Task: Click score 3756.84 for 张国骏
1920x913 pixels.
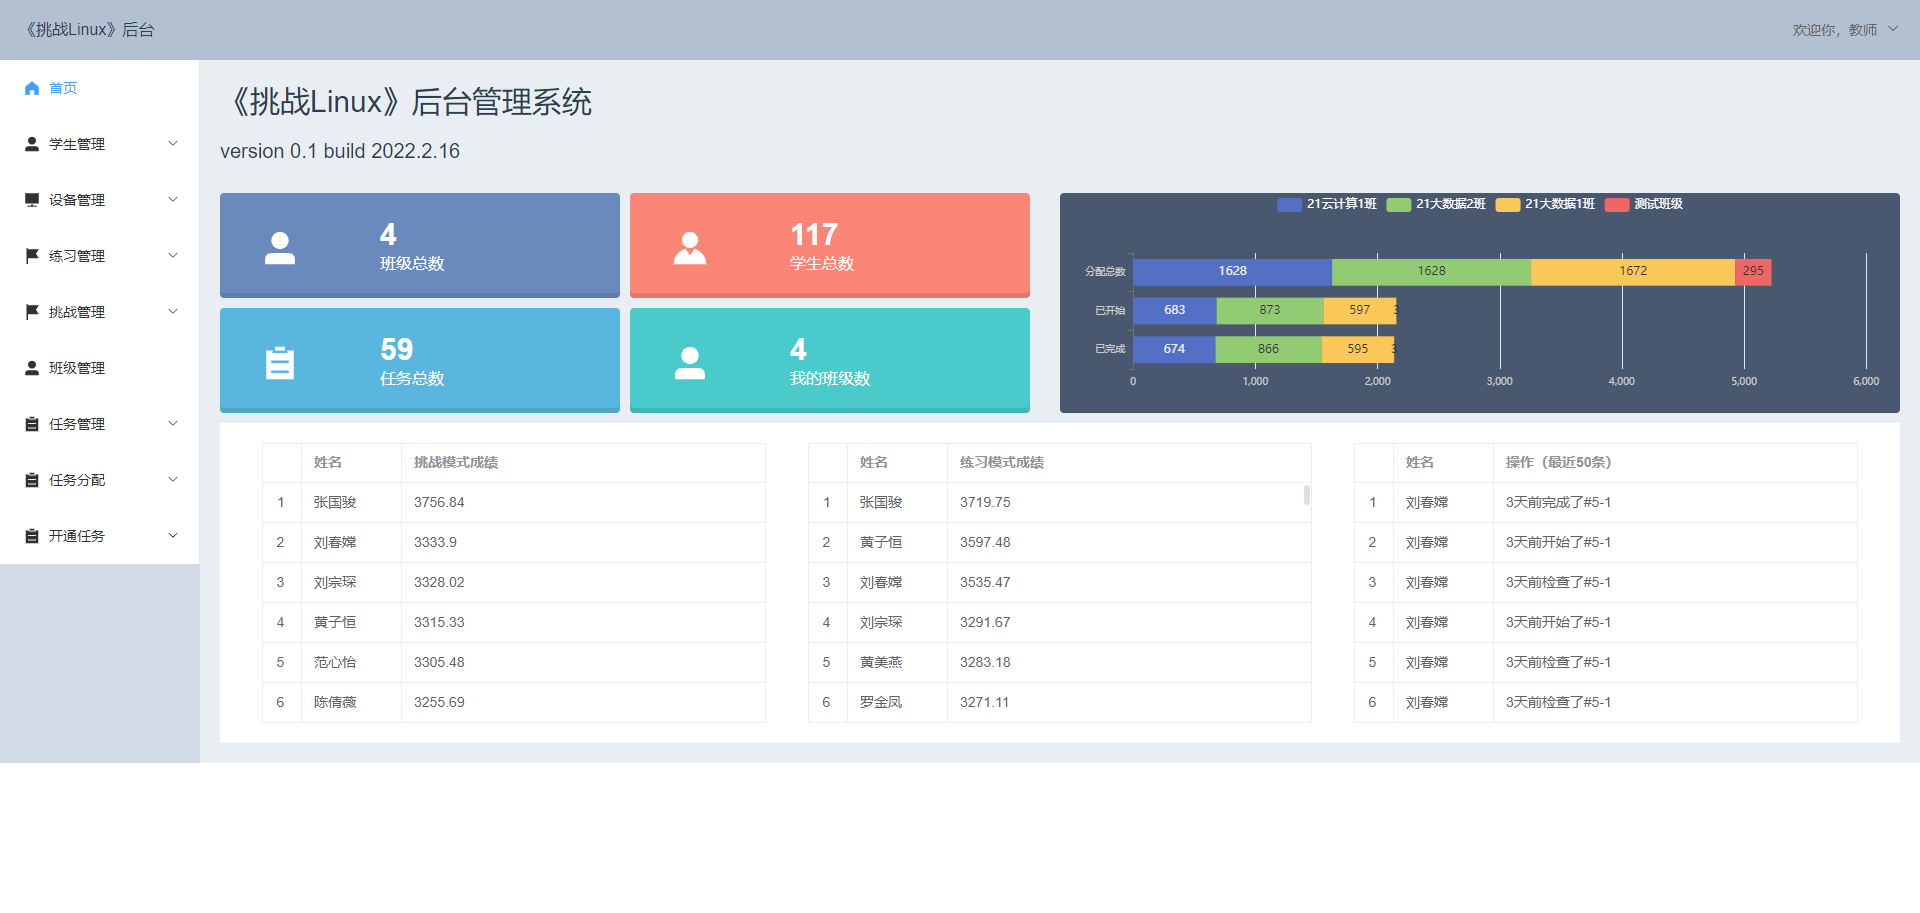Action: click(x=439, y=502)
